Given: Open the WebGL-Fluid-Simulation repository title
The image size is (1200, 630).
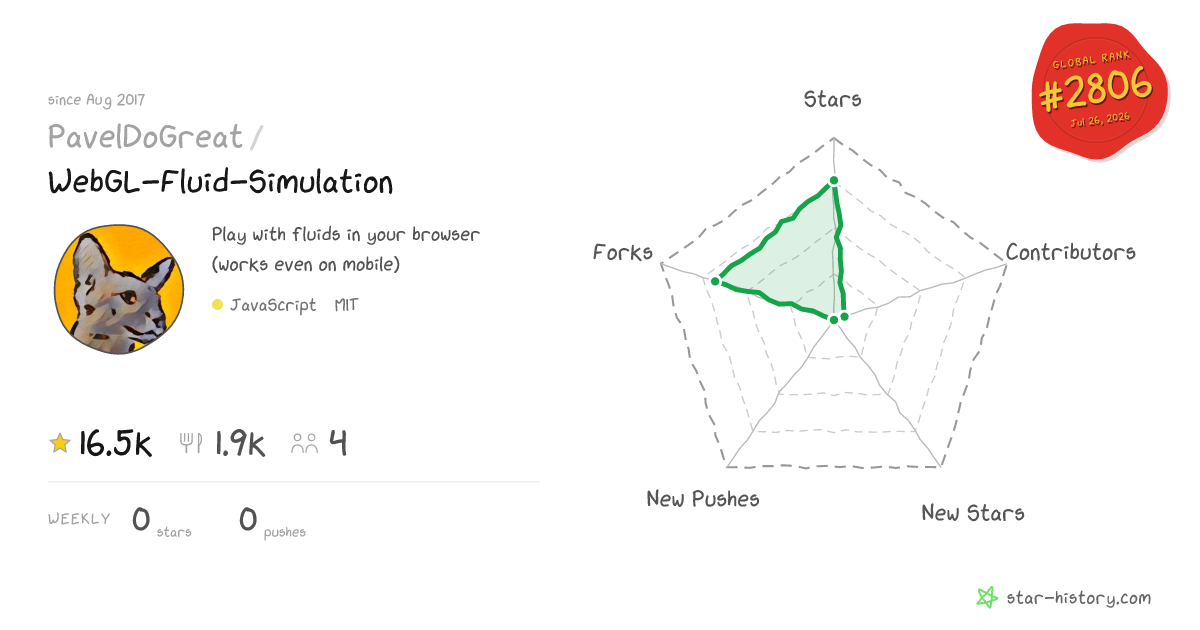Looking at the screenshot, I should [x=220, y=182].
